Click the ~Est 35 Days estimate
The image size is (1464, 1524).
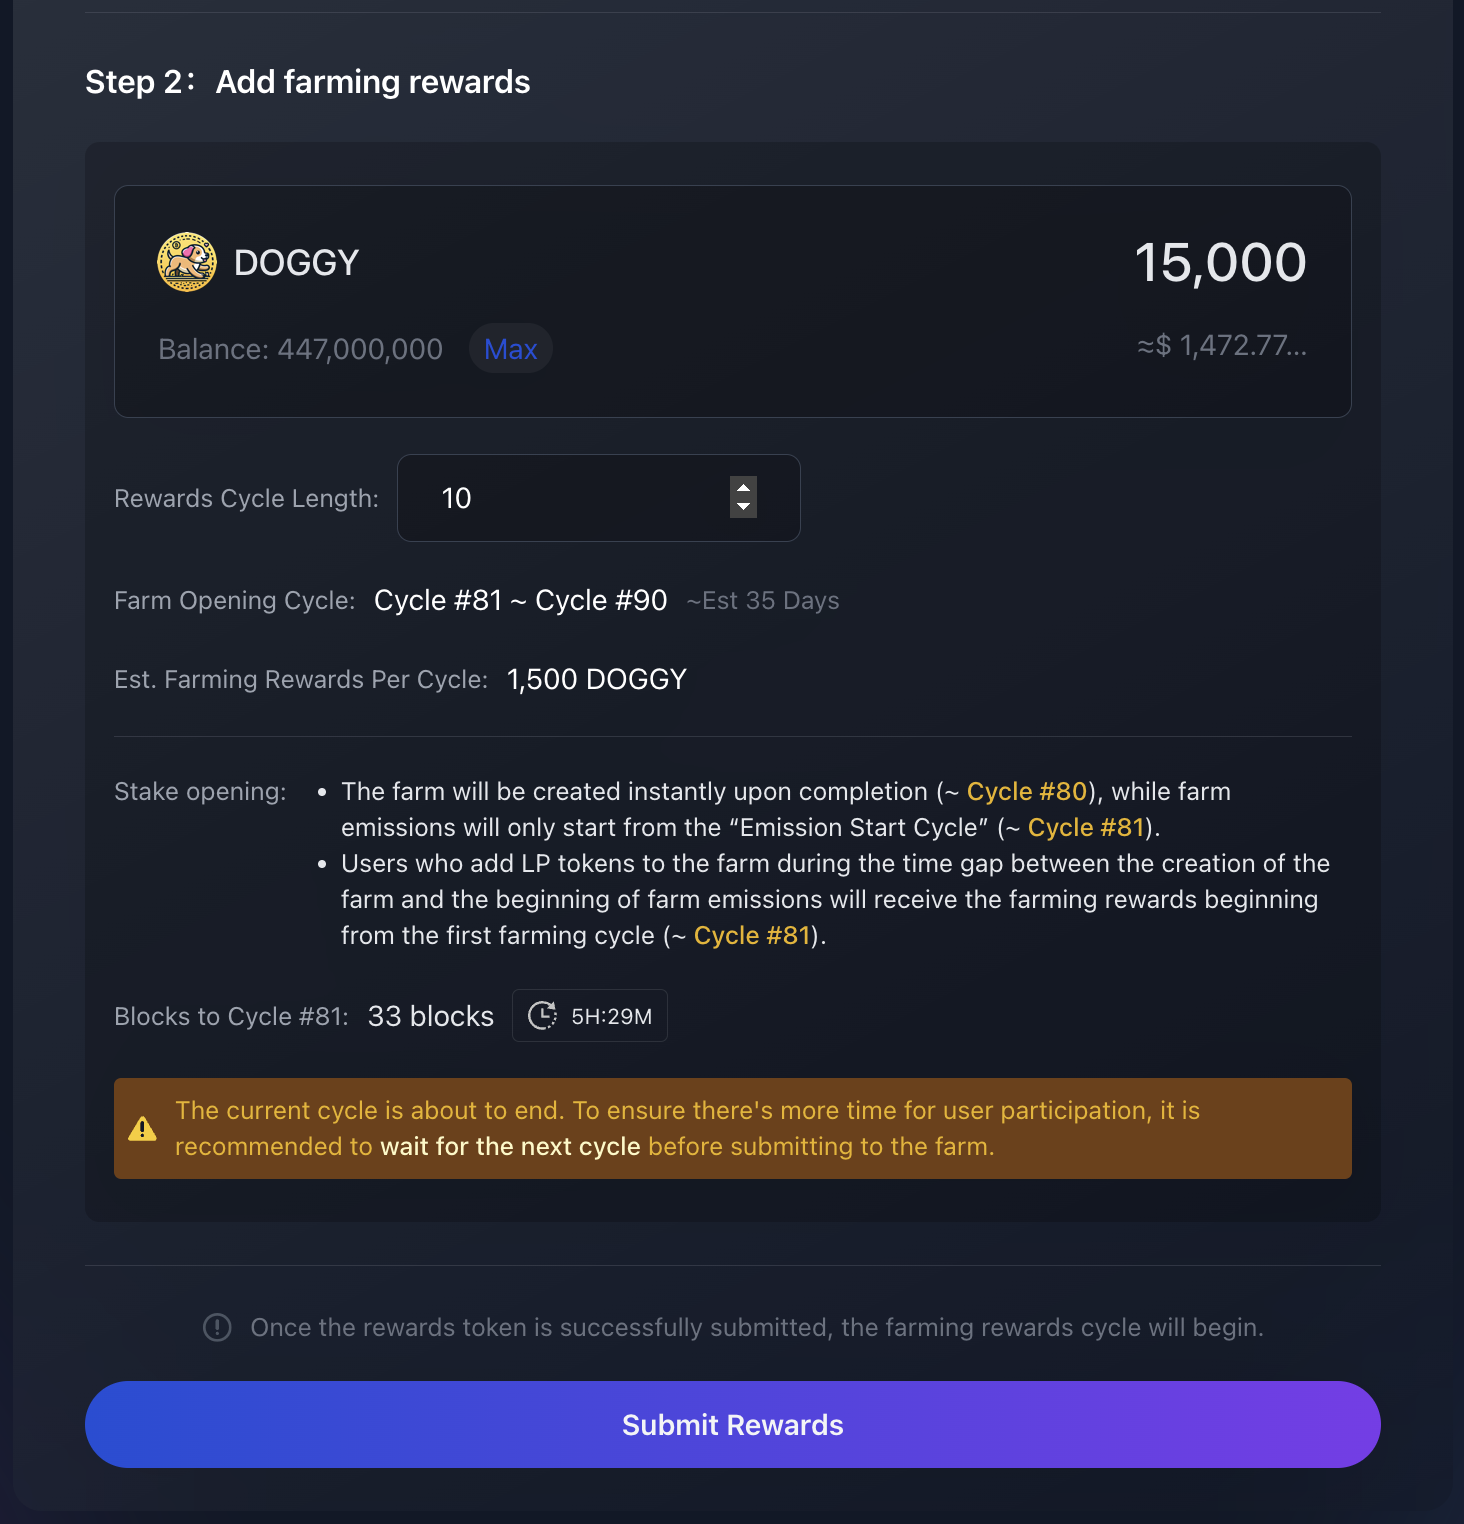point(763,600)
